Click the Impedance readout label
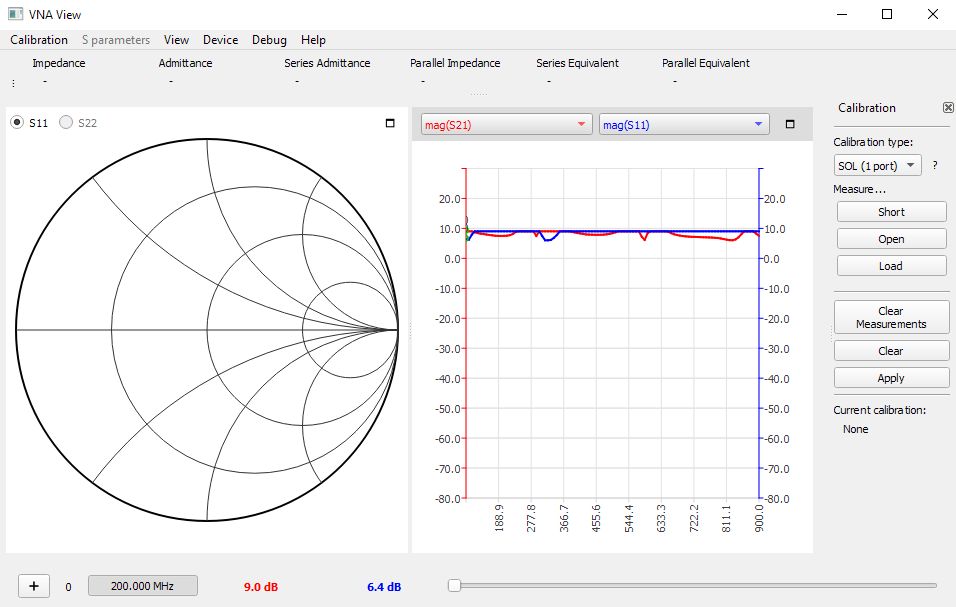956x607 pixels. pos(59,63)
